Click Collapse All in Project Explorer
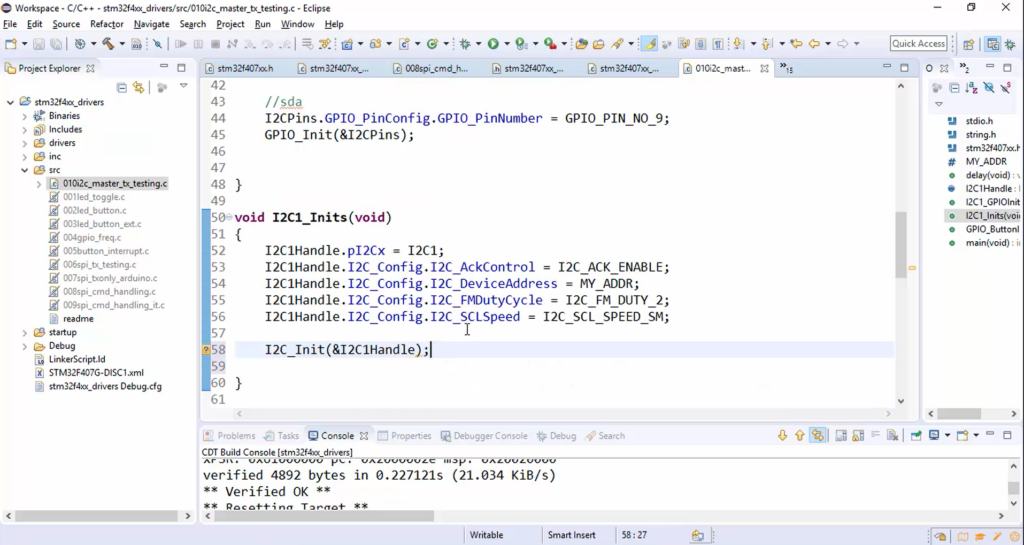This screenshot has width=1024, height=545. tap(121, 87)
